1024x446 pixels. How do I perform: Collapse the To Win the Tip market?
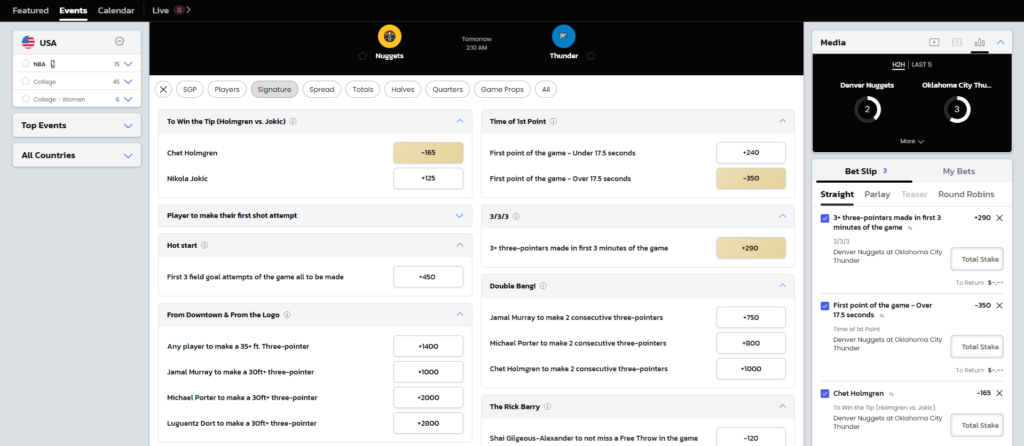[x=460, y=121]
